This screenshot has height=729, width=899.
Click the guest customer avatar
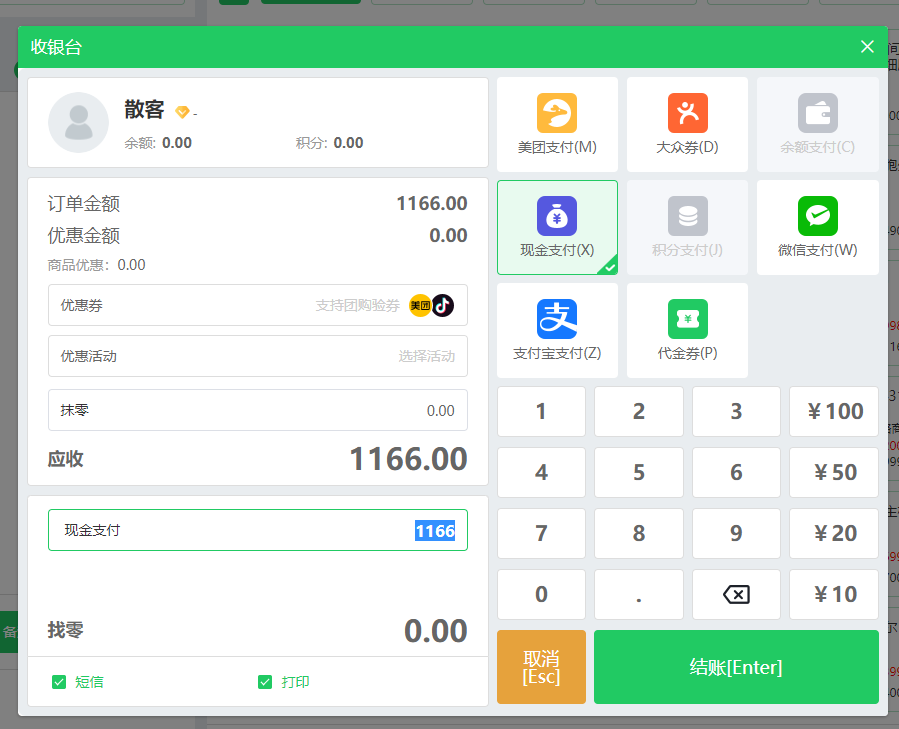coord(78,122)
